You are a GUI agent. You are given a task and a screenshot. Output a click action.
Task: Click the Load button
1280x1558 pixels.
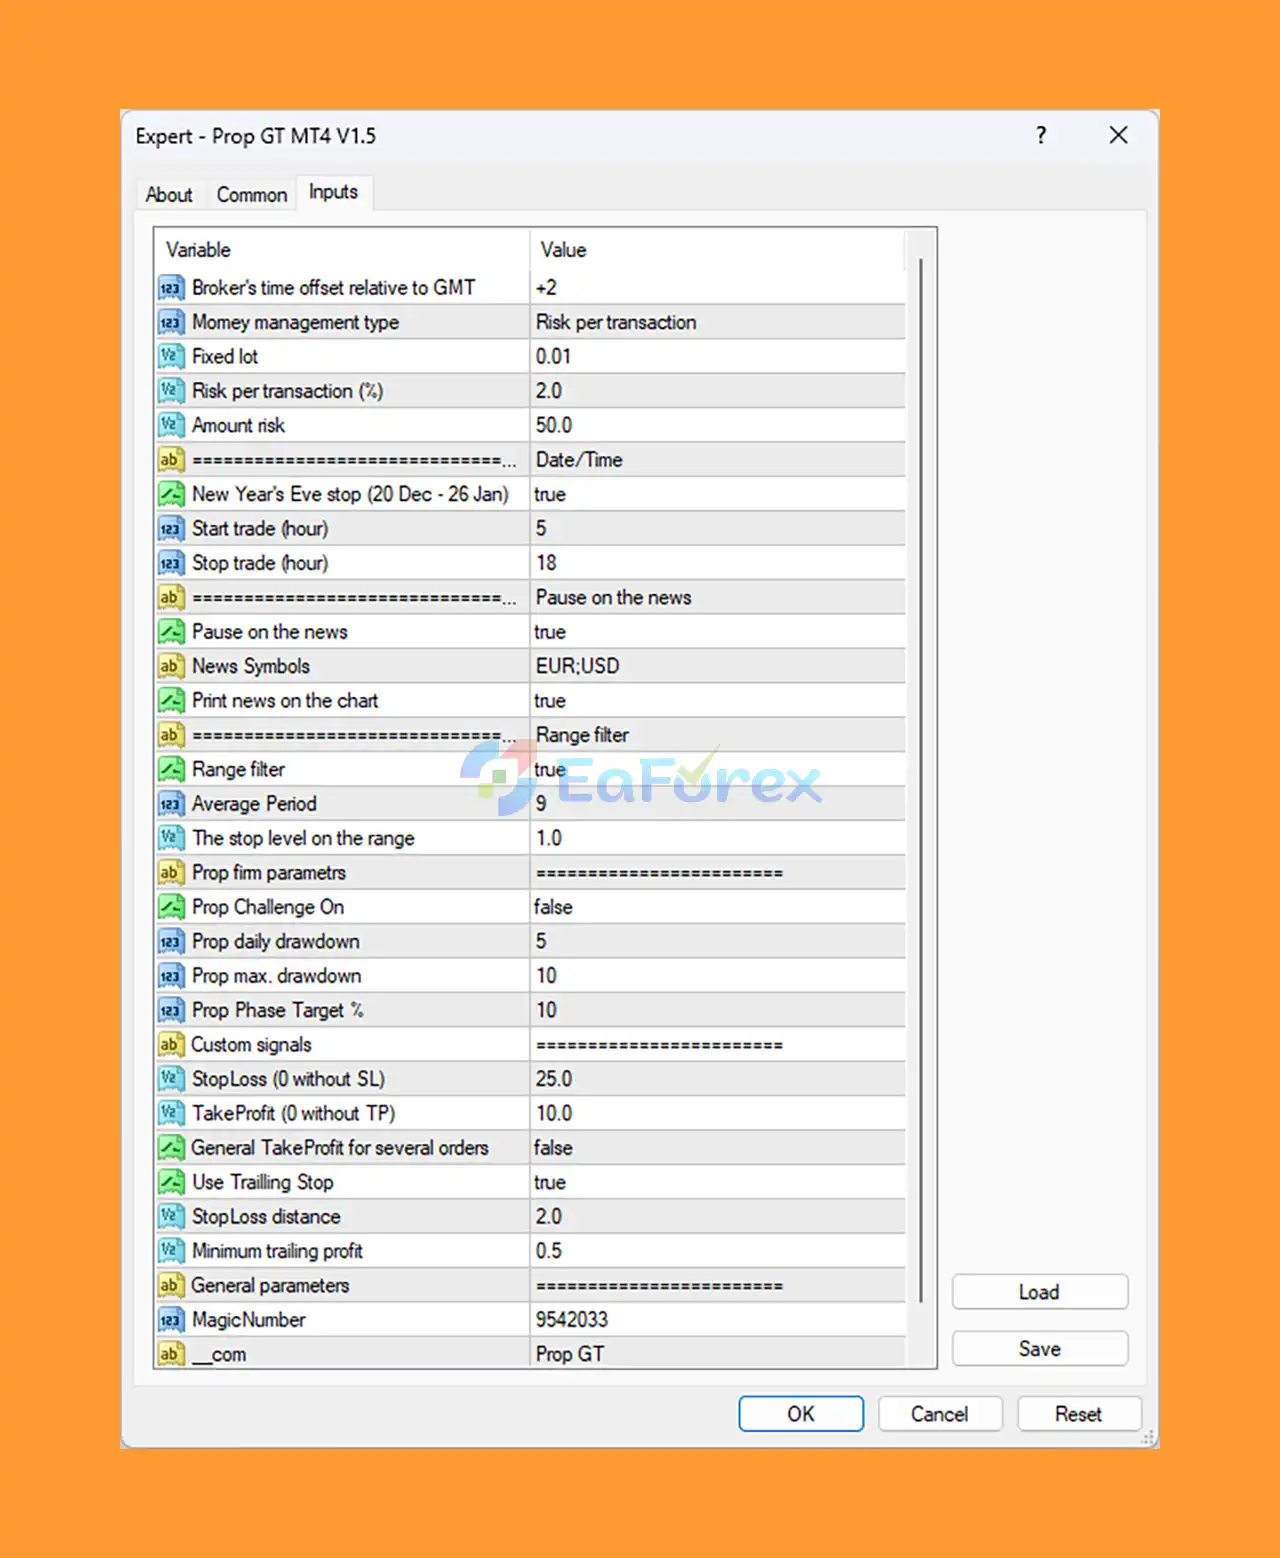(1040, 1292)
